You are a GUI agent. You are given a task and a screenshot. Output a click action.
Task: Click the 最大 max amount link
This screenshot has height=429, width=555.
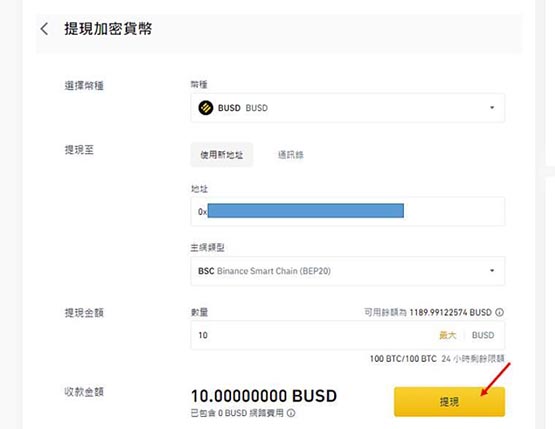(x=448, y=335)
